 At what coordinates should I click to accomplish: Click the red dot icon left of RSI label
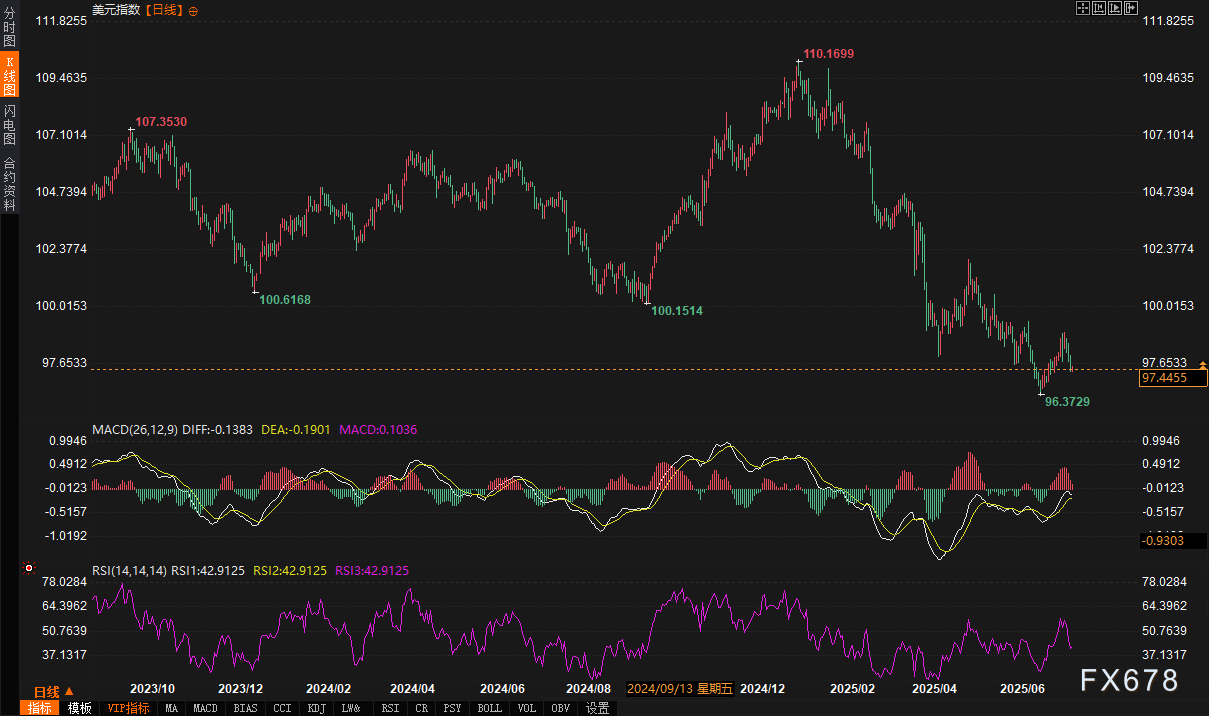[28, 569]
